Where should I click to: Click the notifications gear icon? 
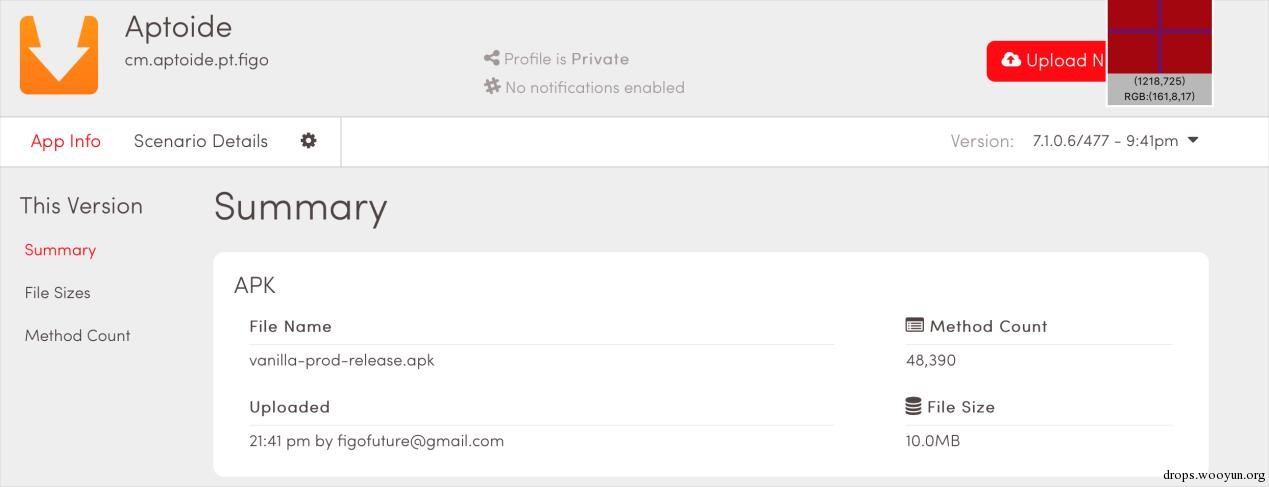(492, 87)
